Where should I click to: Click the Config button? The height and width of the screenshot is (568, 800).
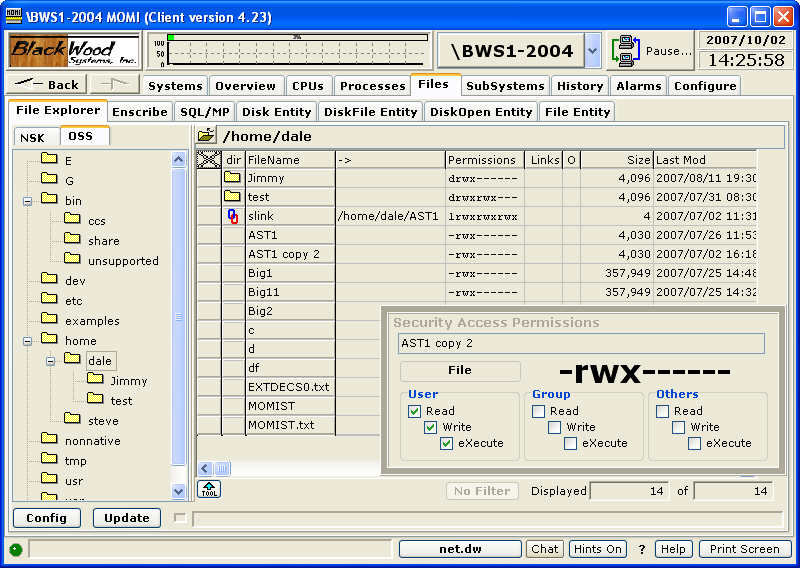click(46, 518)
